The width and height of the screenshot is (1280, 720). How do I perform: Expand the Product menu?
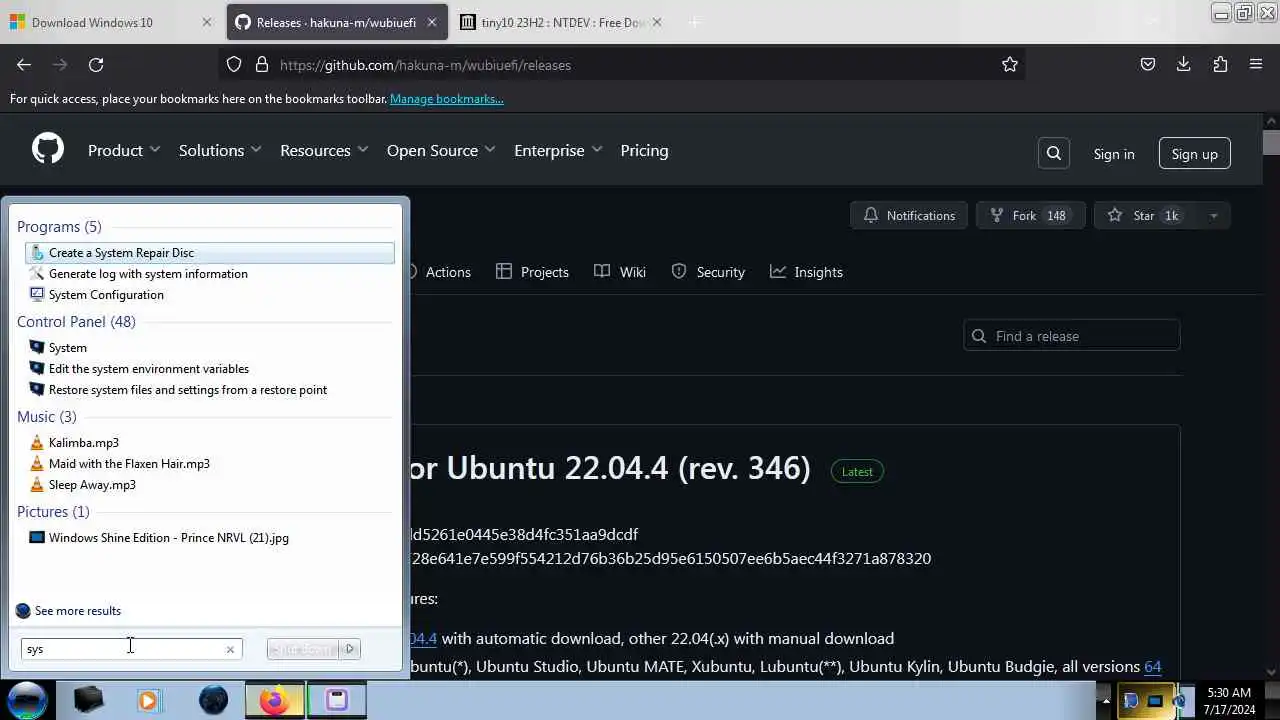[124, 151]
